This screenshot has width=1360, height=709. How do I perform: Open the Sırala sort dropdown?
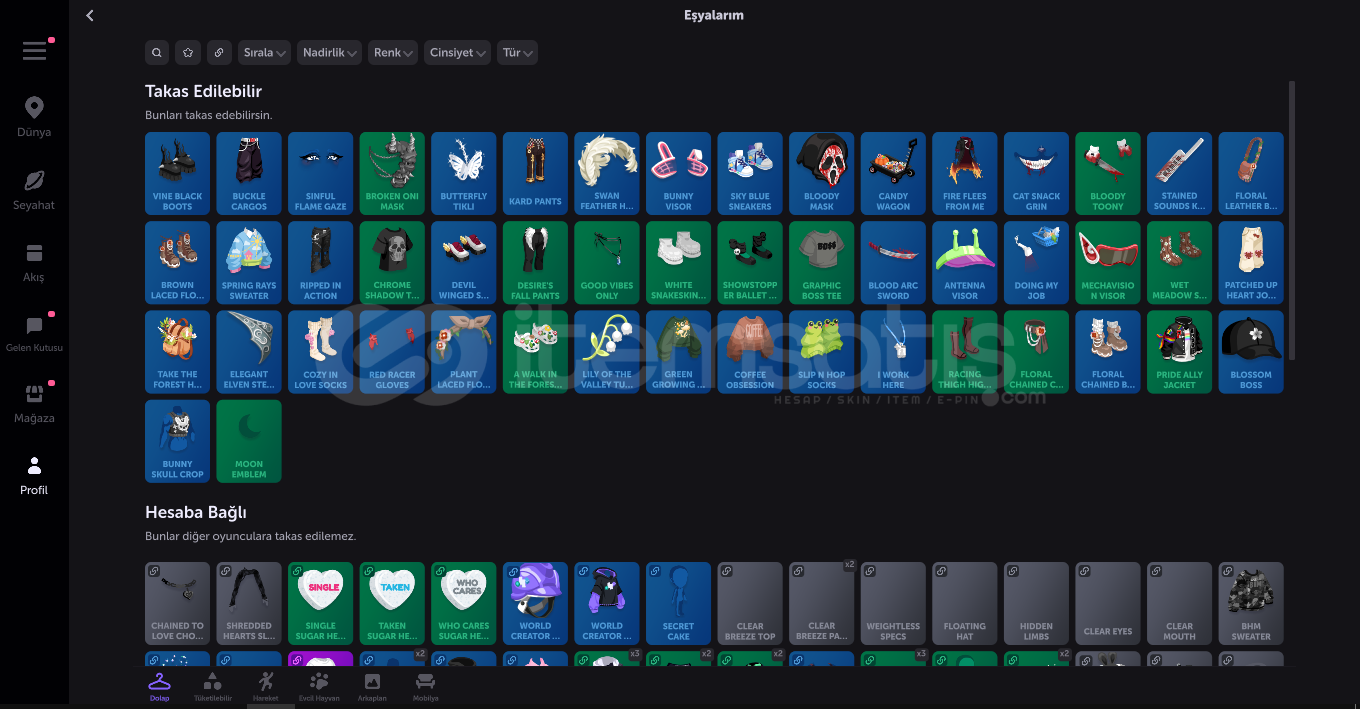click(x=264, y=53)
